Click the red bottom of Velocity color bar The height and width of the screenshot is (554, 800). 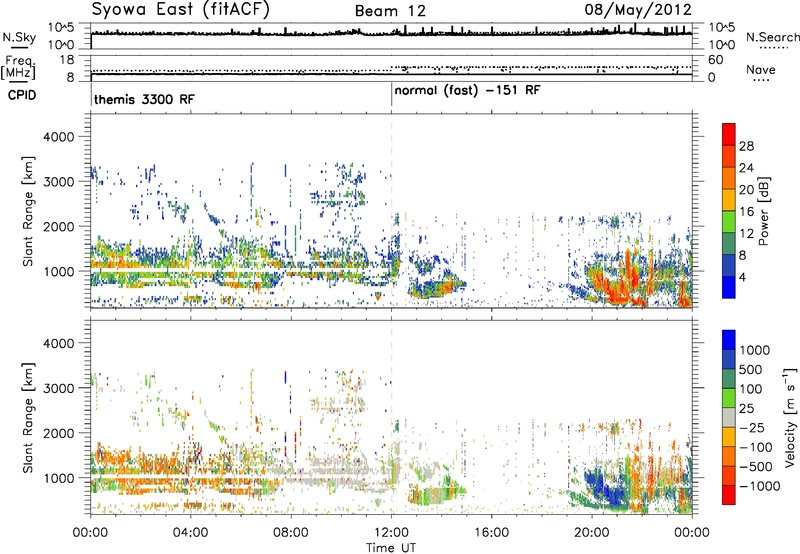(729, 495)
